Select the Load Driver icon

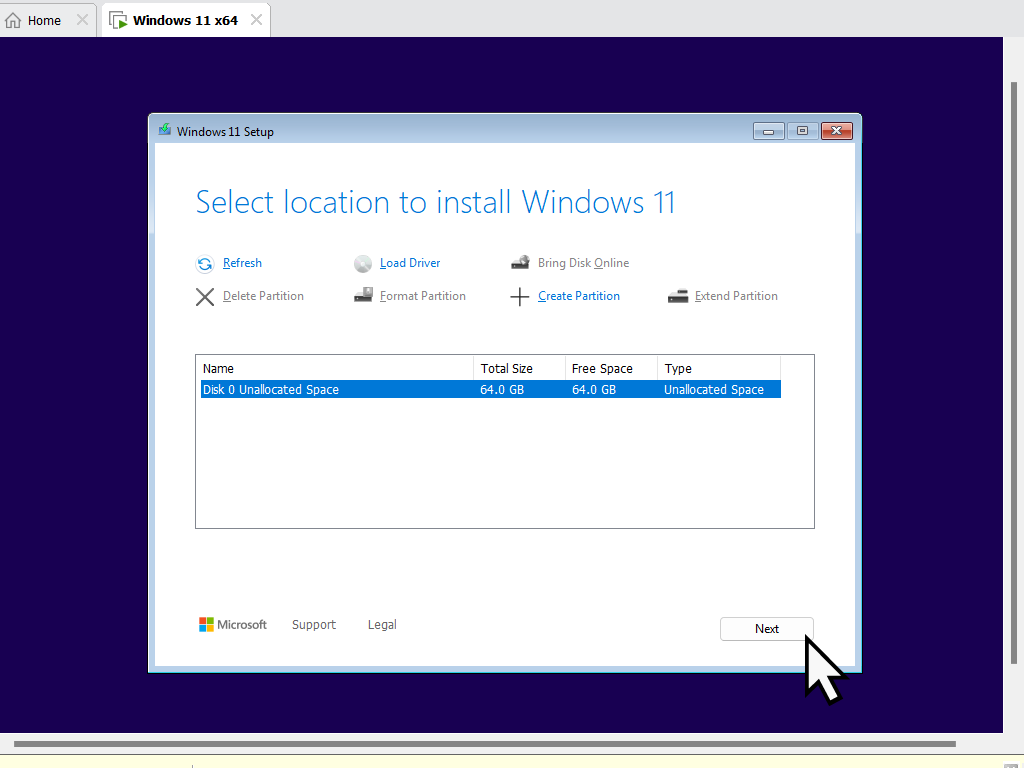[x=363, y=263]
